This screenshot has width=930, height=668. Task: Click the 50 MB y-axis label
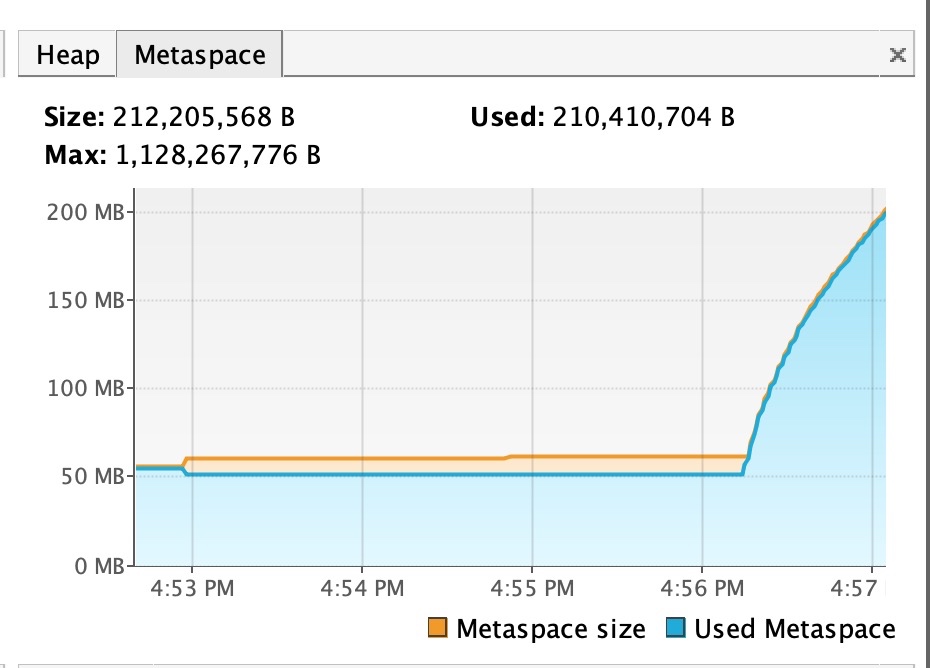89,476
